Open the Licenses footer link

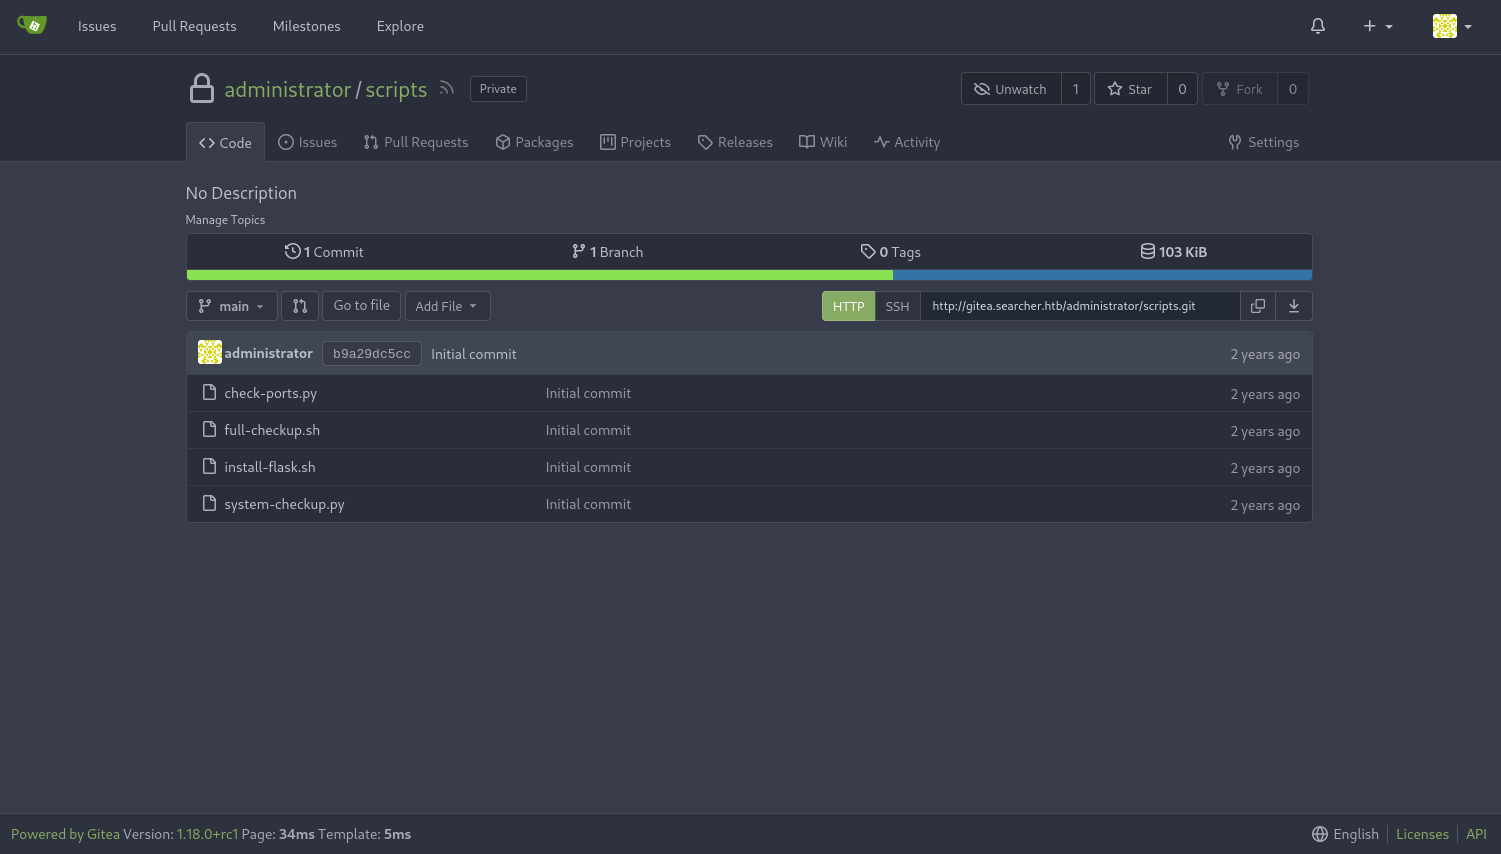point(1422,834)
